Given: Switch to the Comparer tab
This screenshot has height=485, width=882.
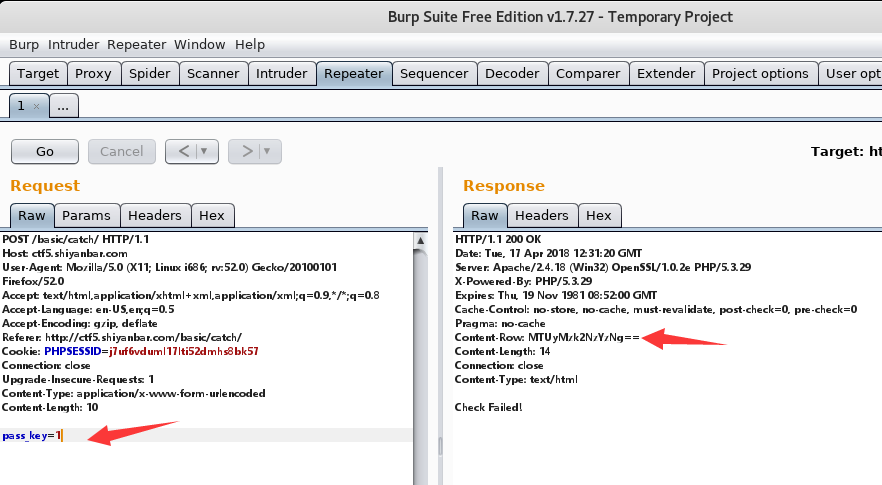Looking at the screenshot, I should [x=588, y=74].
